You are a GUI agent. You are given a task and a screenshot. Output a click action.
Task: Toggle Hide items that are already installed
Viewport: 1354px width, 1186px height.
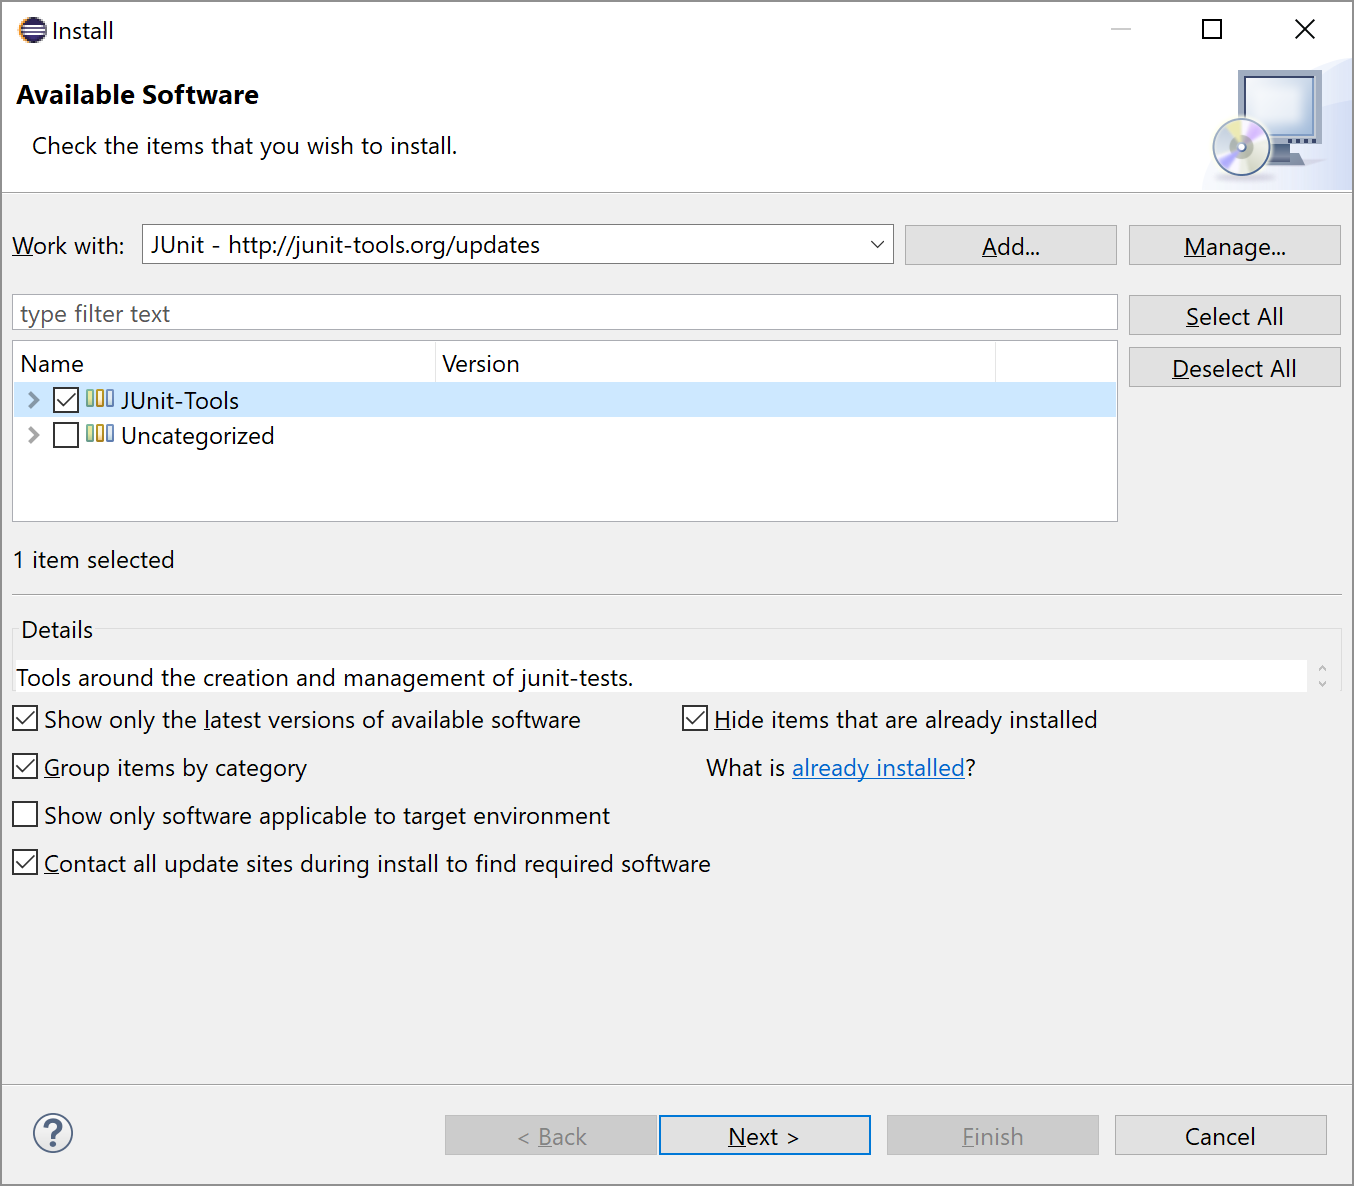695,719
